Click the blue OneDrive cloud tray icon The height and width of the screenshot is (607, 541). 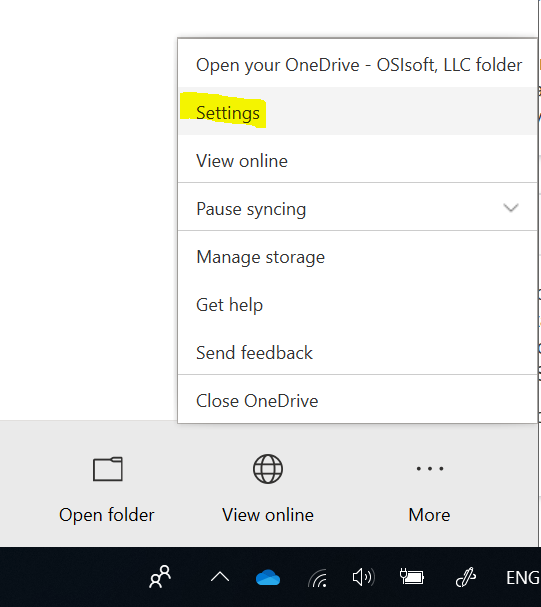tap(268, 578)
